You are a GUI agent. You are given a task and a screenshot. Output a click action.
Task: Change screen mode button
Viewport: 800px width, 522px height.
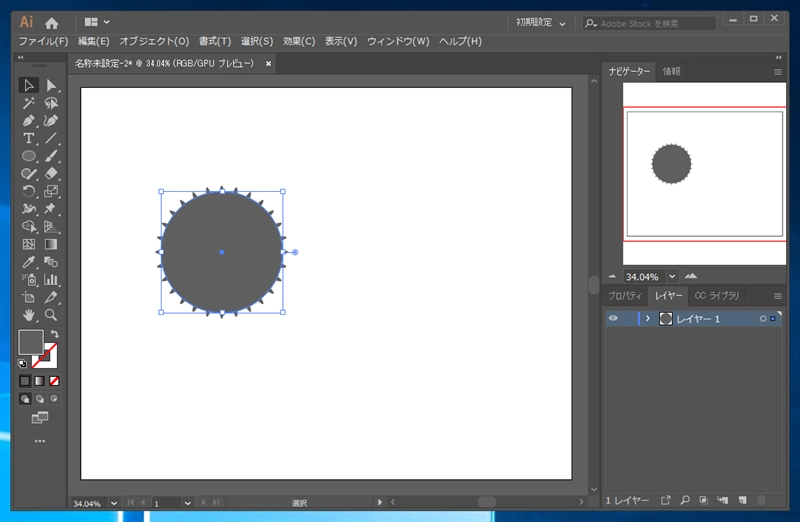click(x=40, y=418)
